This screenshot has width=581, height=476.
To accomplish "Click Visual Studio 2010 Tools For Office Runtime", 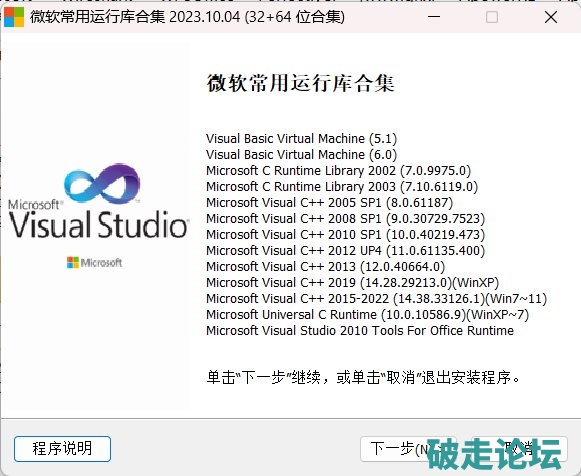I will (x=360, y=330).
